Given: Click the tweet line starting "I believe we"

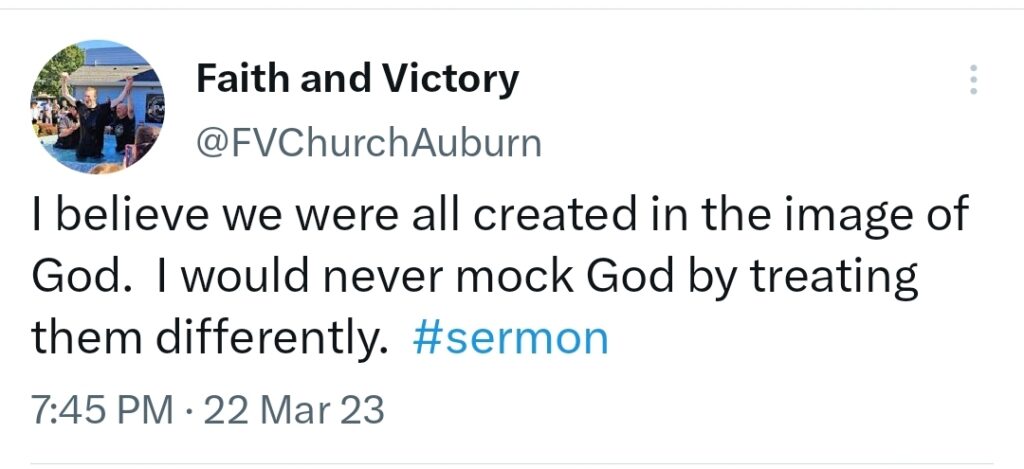Looking at the screenshot, I should (x=500, y=216).
